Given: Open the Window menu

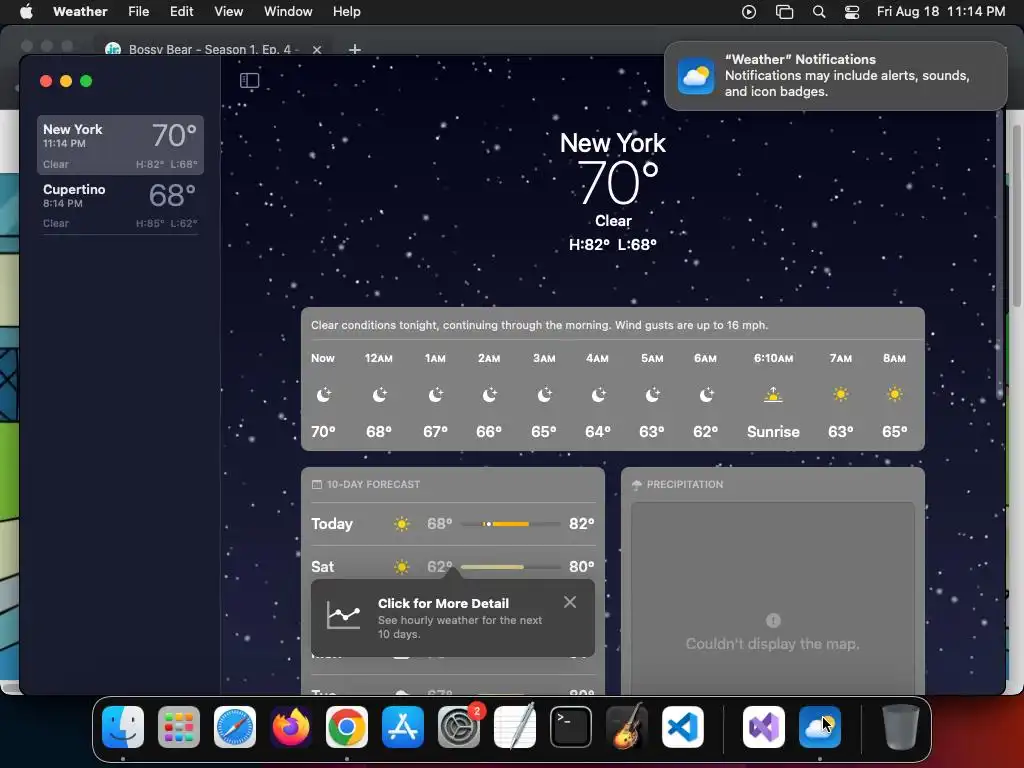Looking at the screenshot, I should [x=288, y=12].
